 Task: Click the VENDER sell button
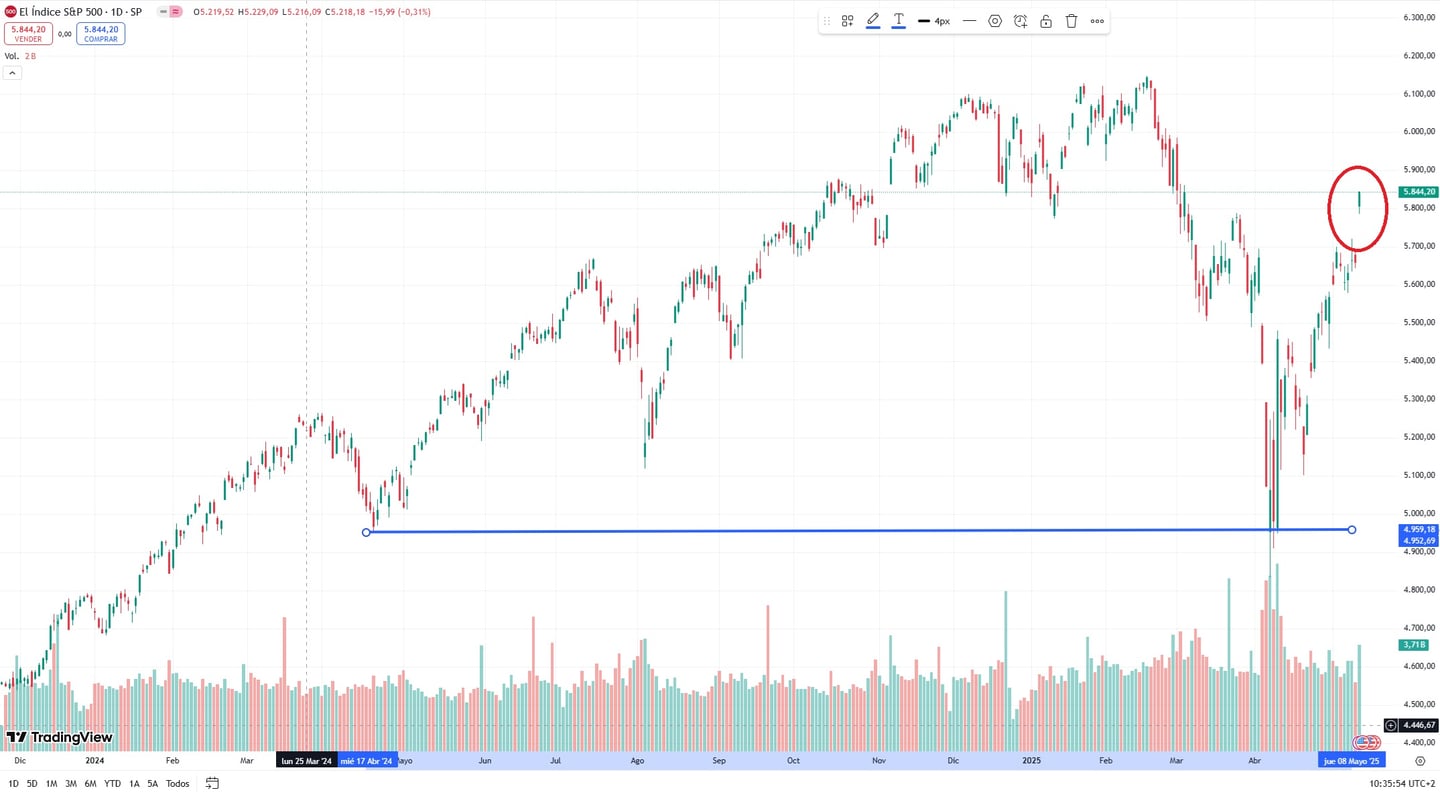[x=28, y=34]
